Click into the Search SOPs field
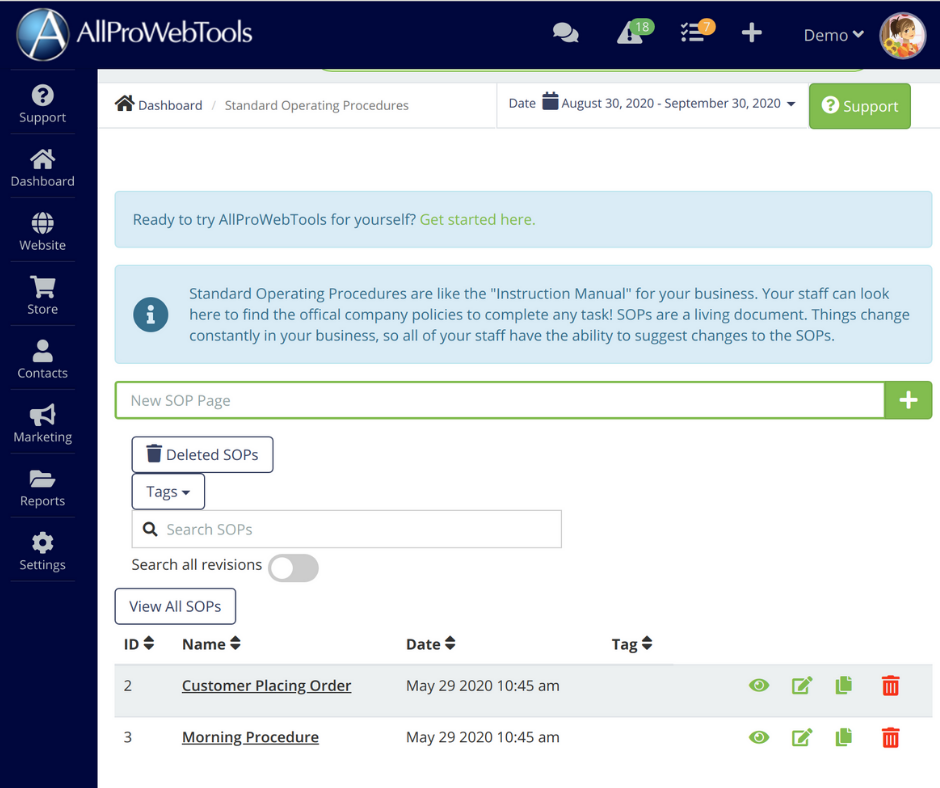The width and height of the screenshot is (940, 788). click(347, 529)
